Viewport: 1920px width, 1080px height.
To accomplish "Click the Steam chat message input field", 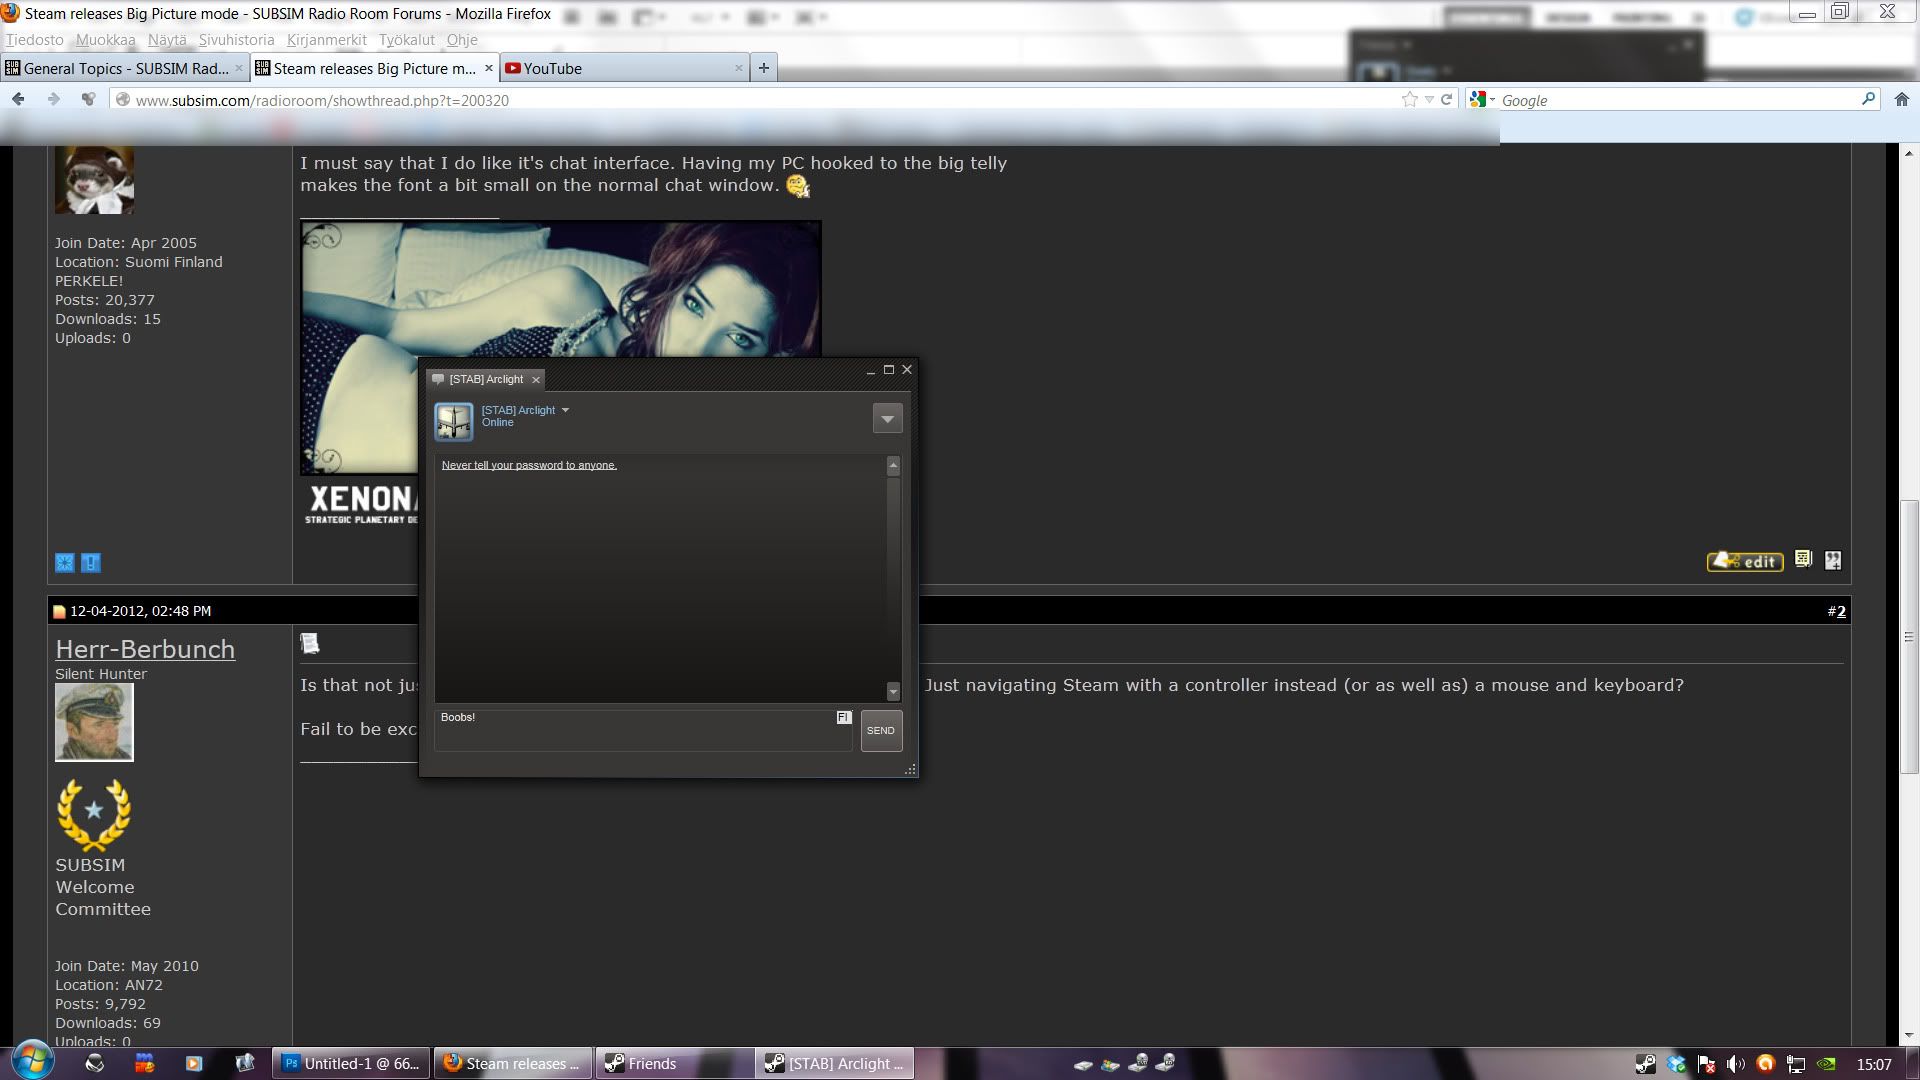I will click(x=643, y=730).
